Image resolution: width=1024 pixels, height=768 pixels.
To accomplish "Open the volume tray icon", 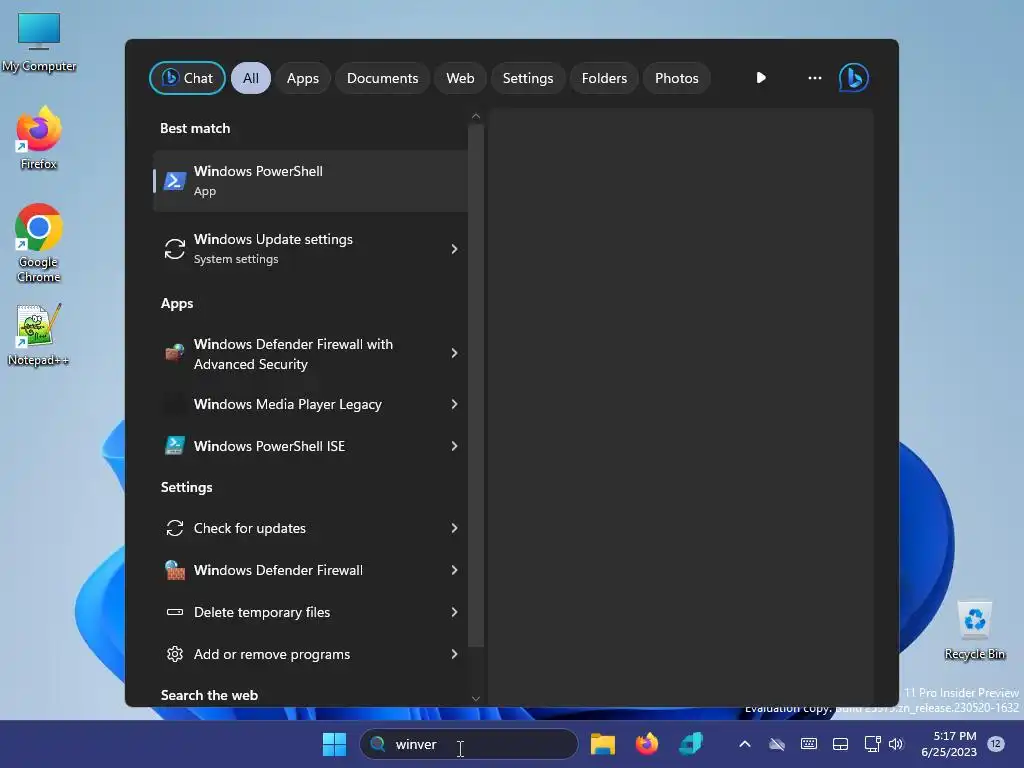I will 896,744.
